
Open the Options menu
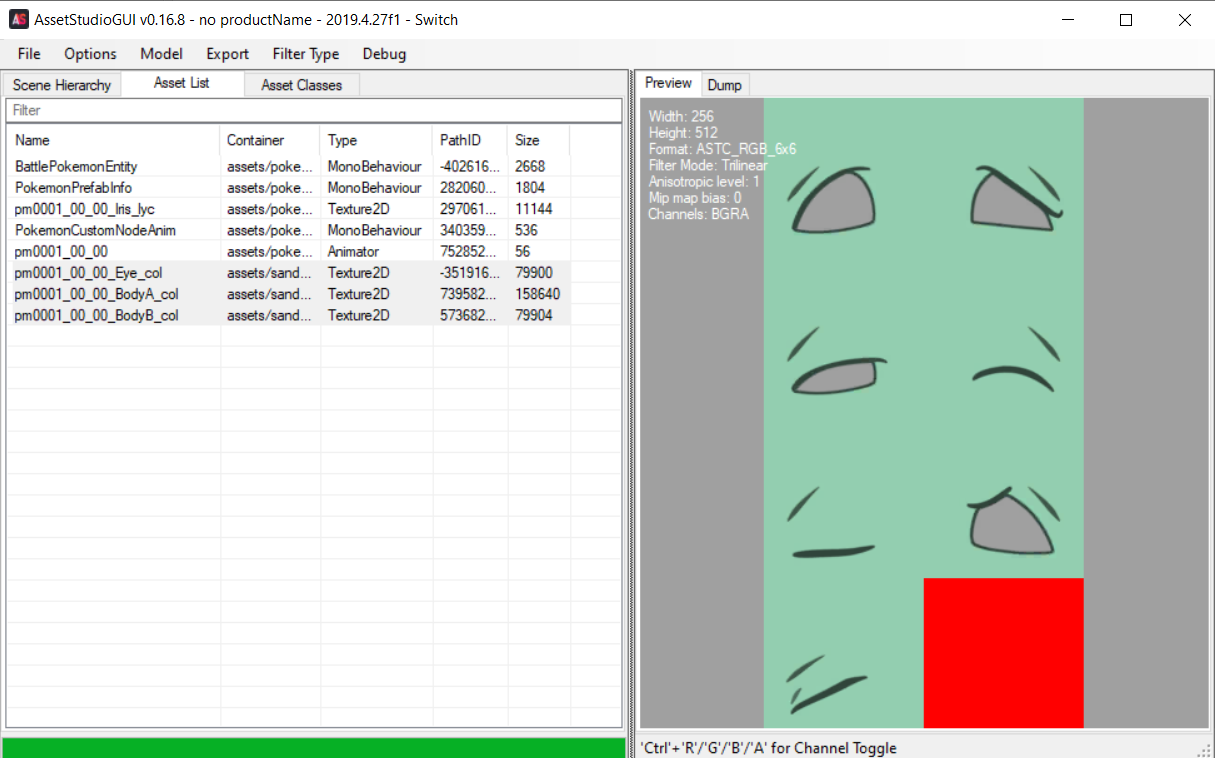pos(90,54)
